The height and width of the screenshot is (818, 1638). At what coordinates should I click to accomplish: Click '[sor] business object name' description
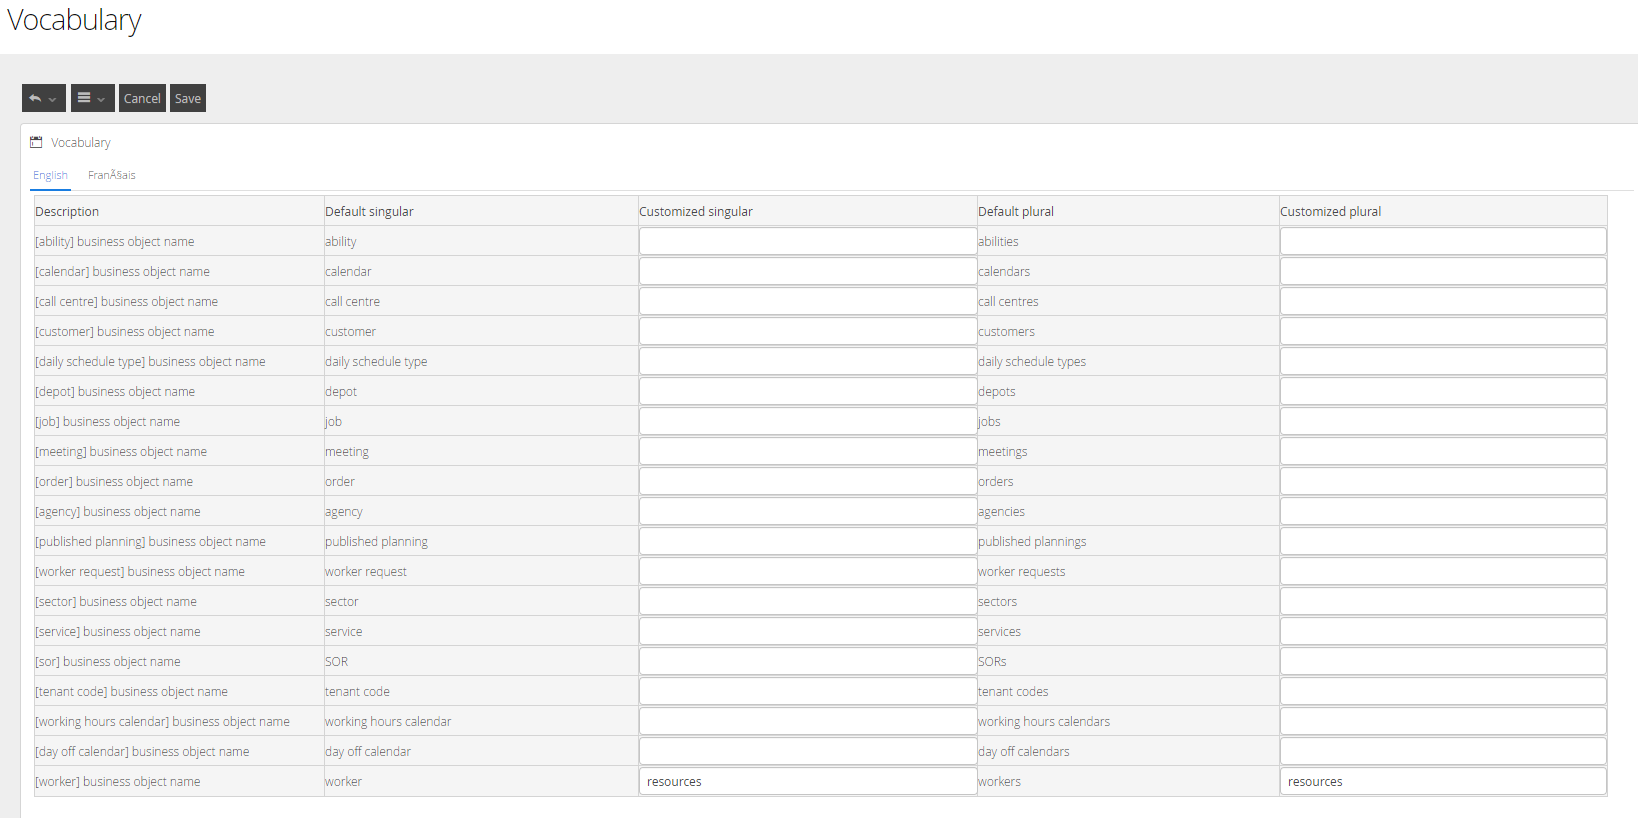[108, 661]
